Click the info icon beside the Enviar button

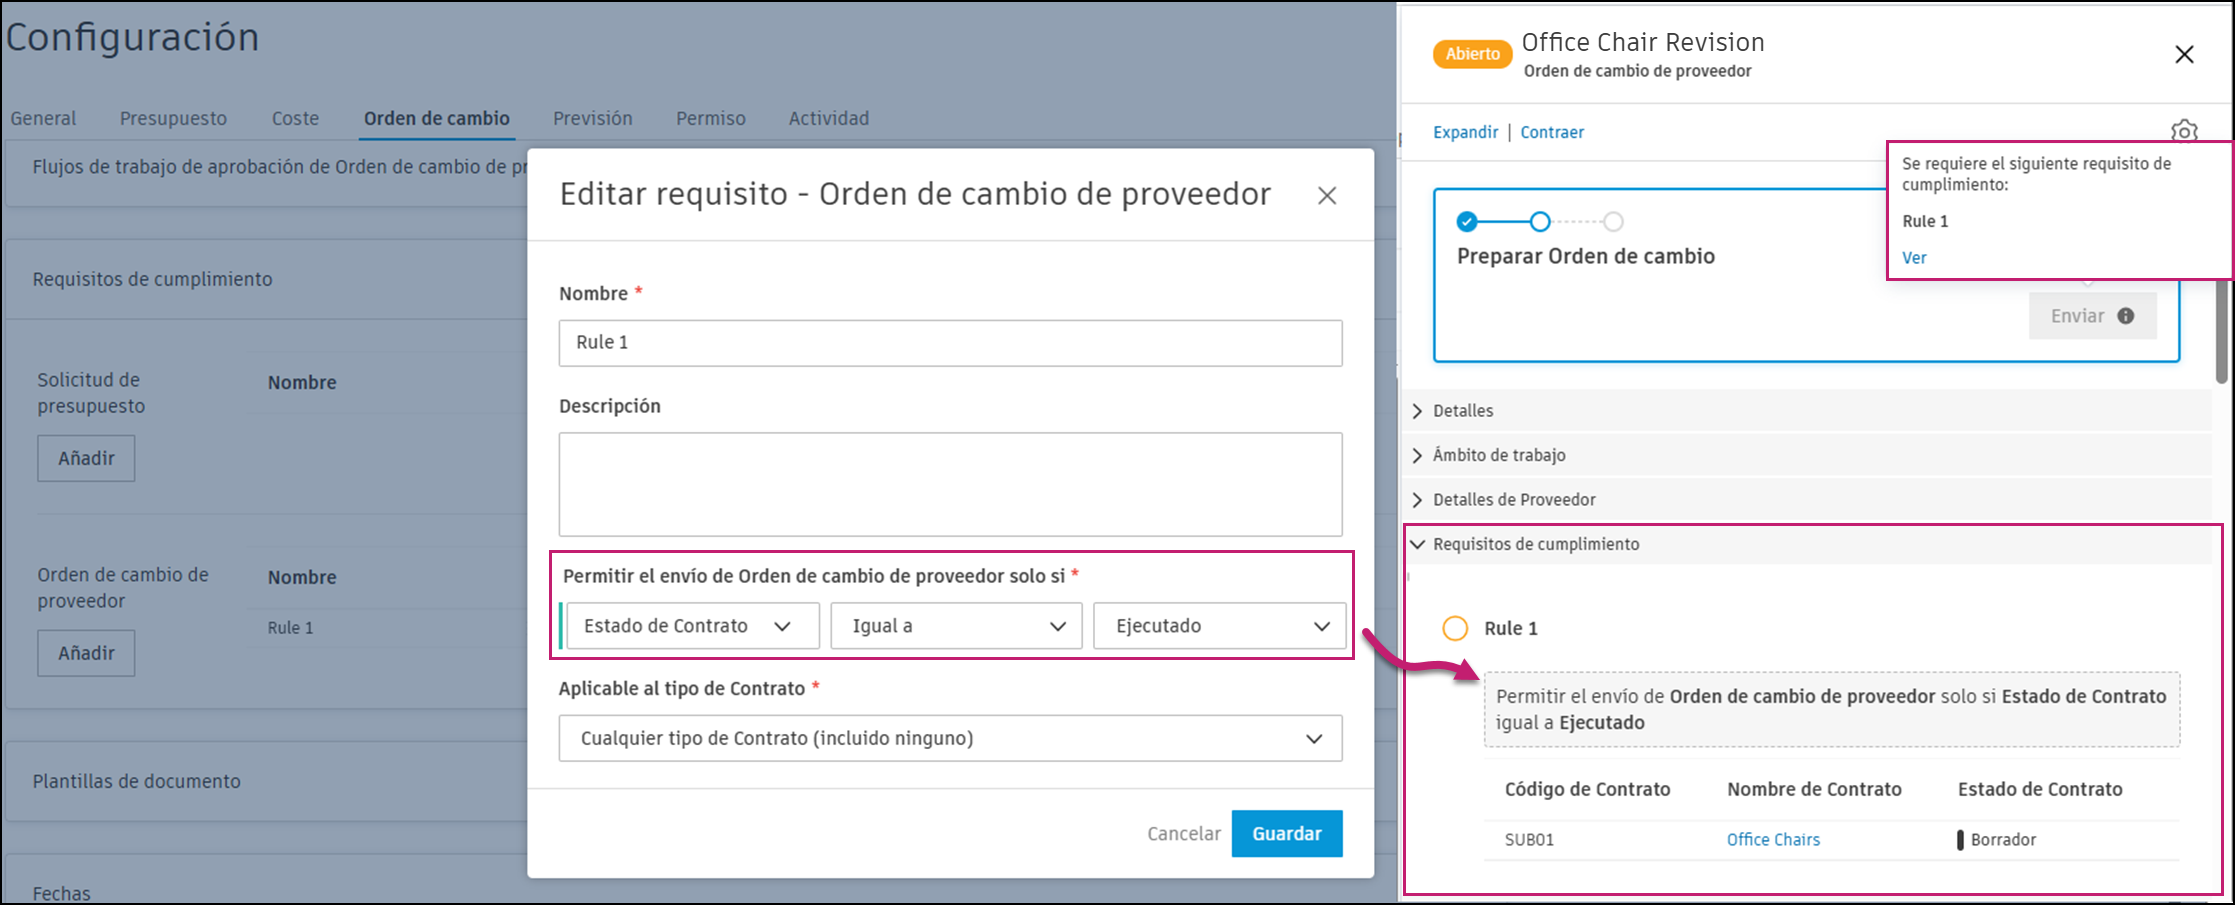[x=2125, y=315]
